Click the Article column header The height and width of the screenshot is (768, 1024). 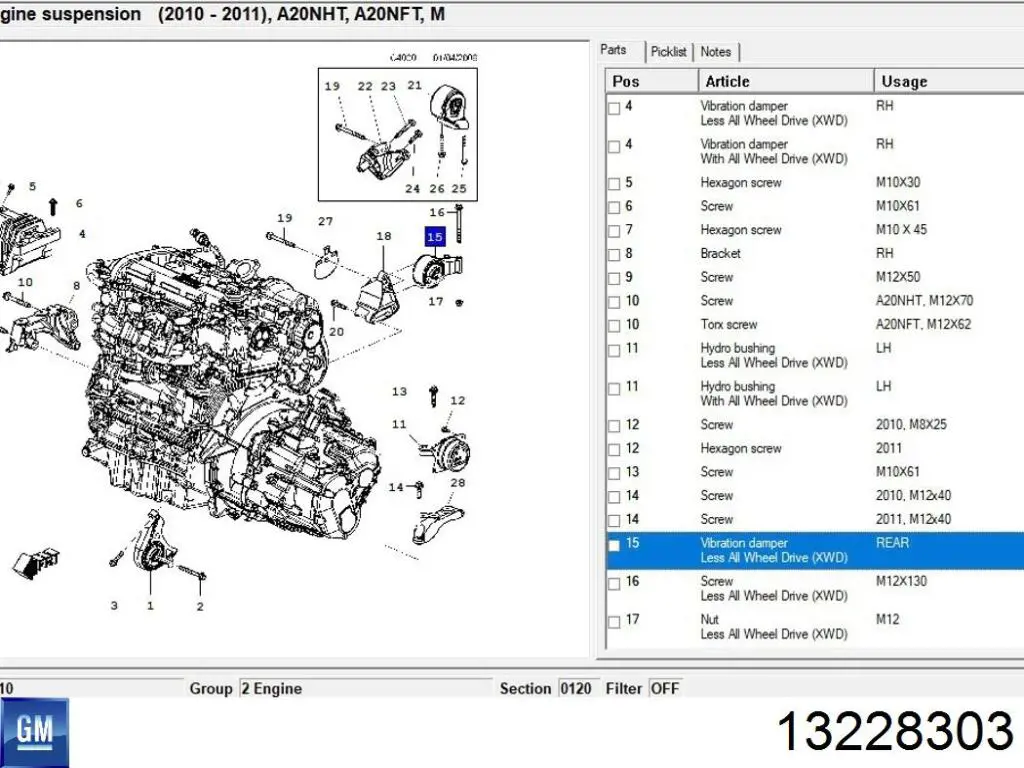(786, 82)
